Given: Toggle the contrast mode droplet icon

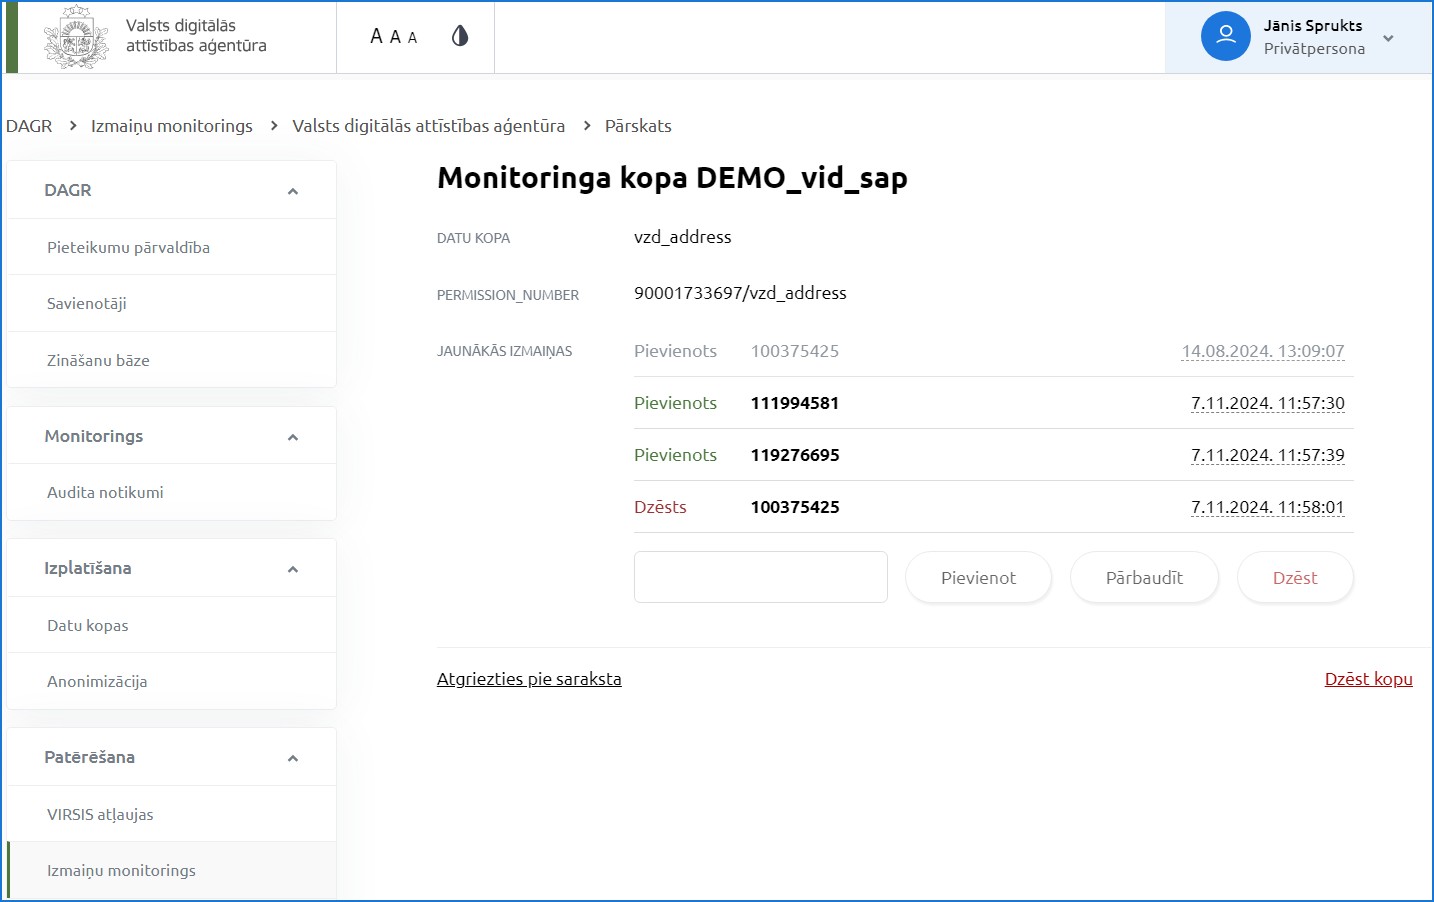Looking at the screenshot, I should click(460, 36).
